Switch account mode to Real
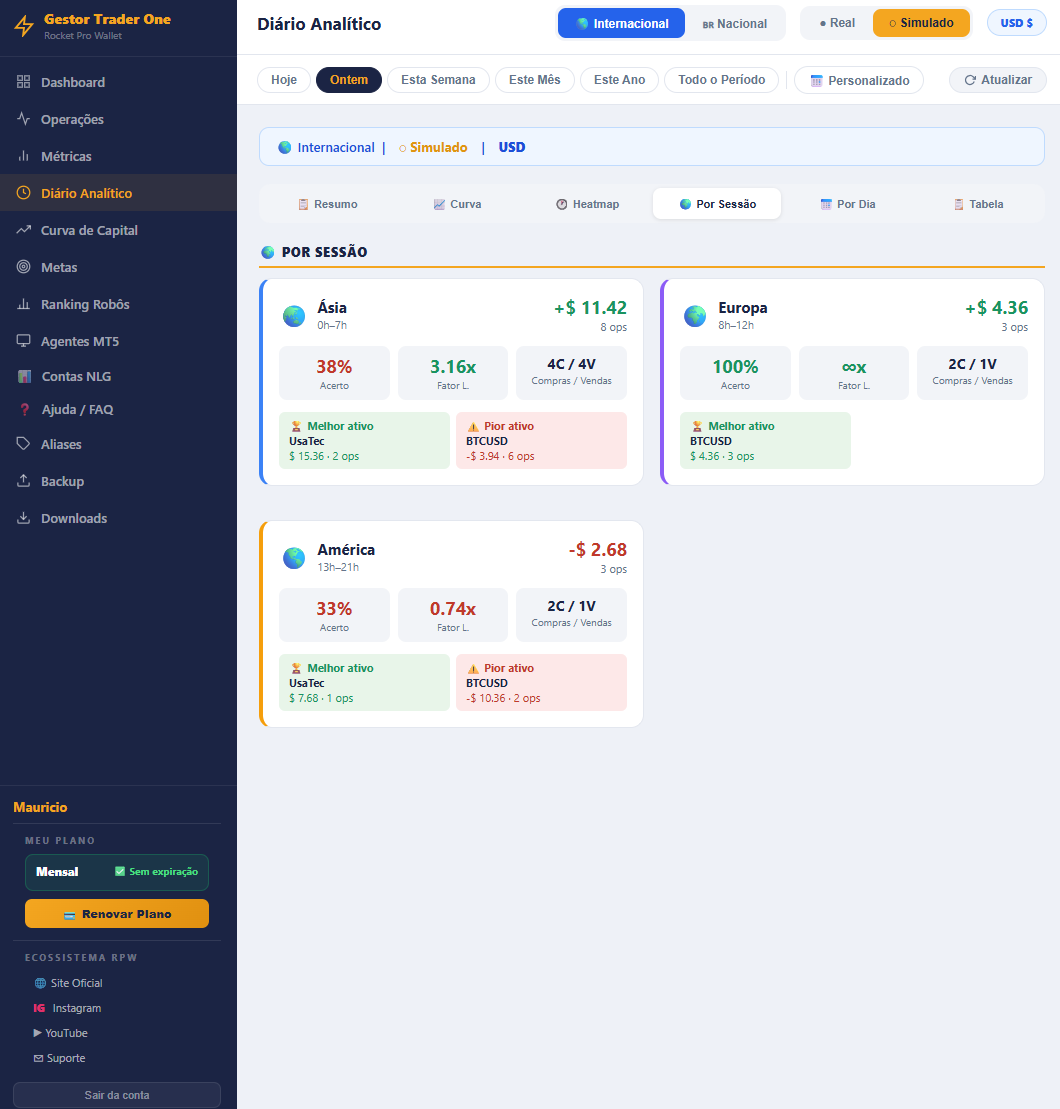The height and width of the screenshot is (1109, 1060). coord(837,23)
